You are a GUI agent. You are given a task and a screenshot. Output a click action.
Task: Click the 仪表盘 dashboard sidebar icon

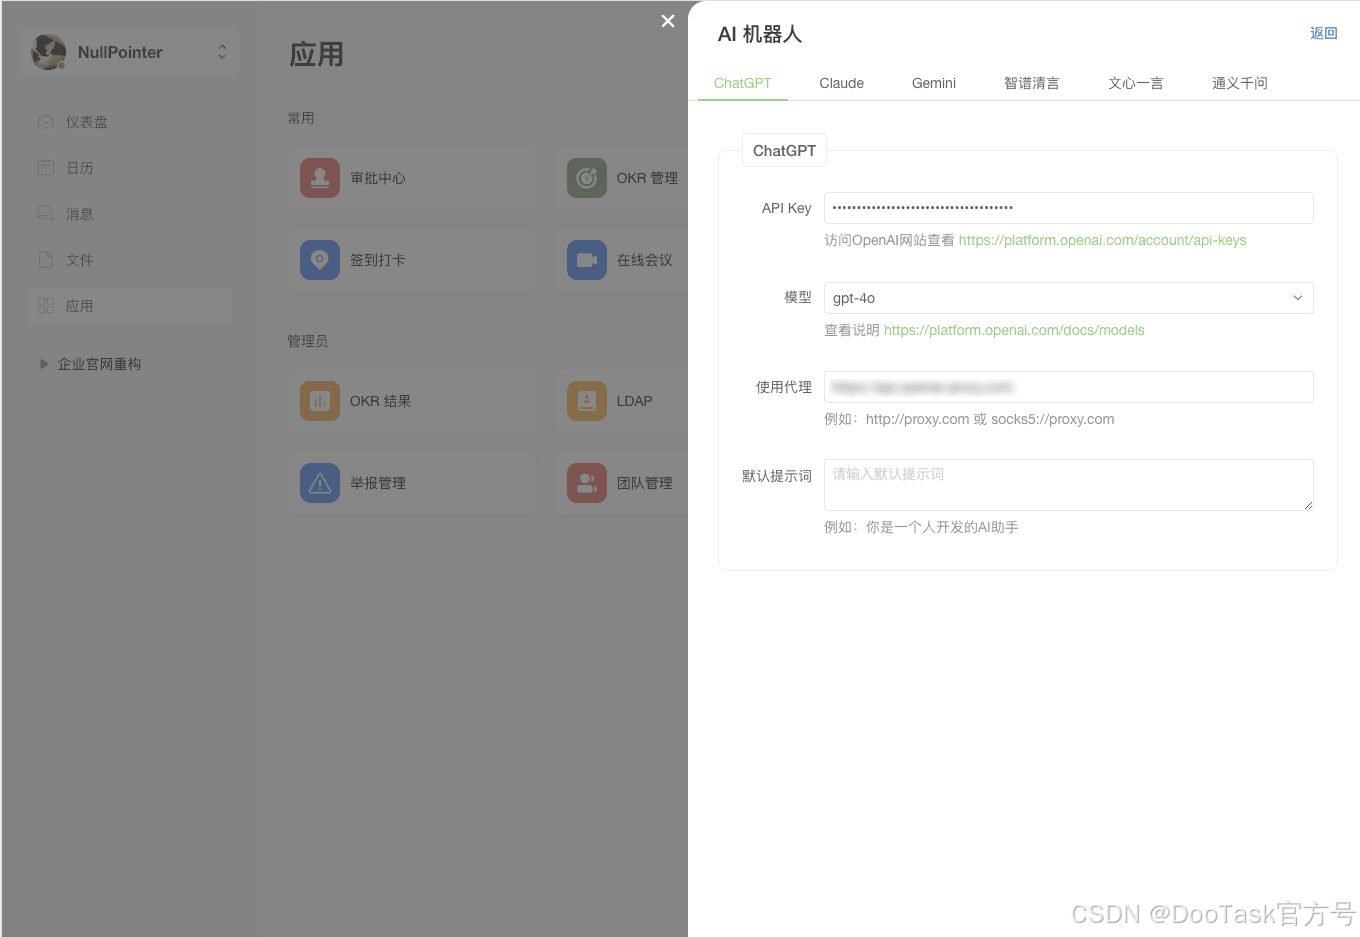(x=46, y=122)
